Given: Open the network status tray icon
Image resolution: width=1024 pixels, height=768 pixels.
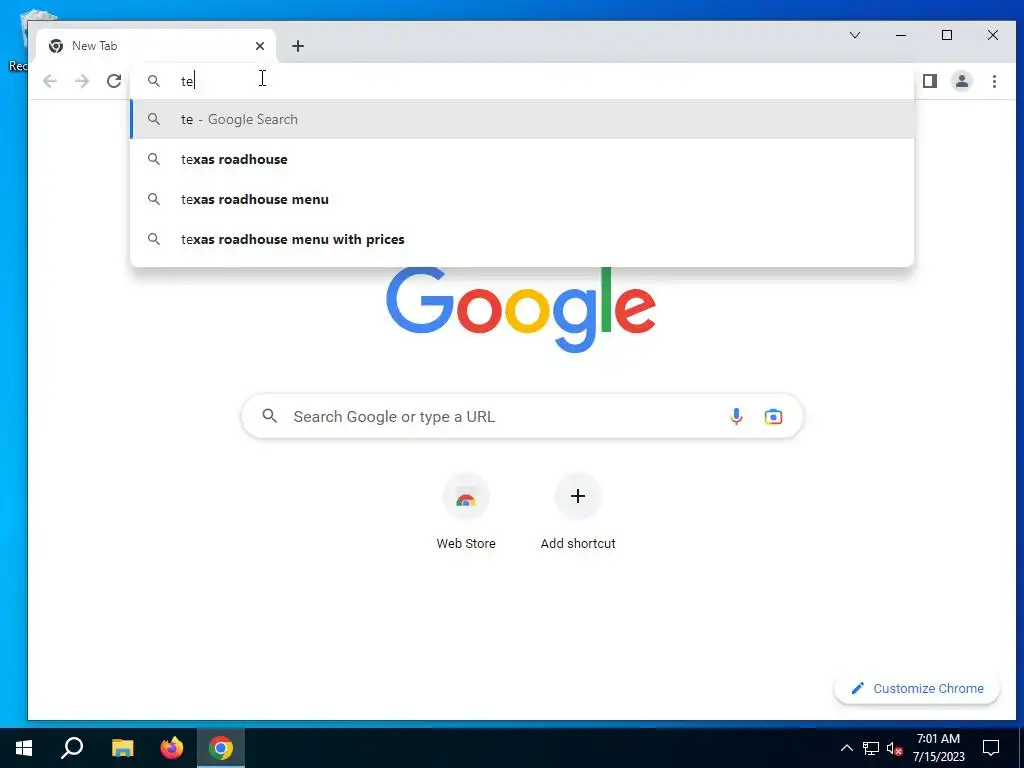Looking at the screenshot, I should tap(871, 748).
